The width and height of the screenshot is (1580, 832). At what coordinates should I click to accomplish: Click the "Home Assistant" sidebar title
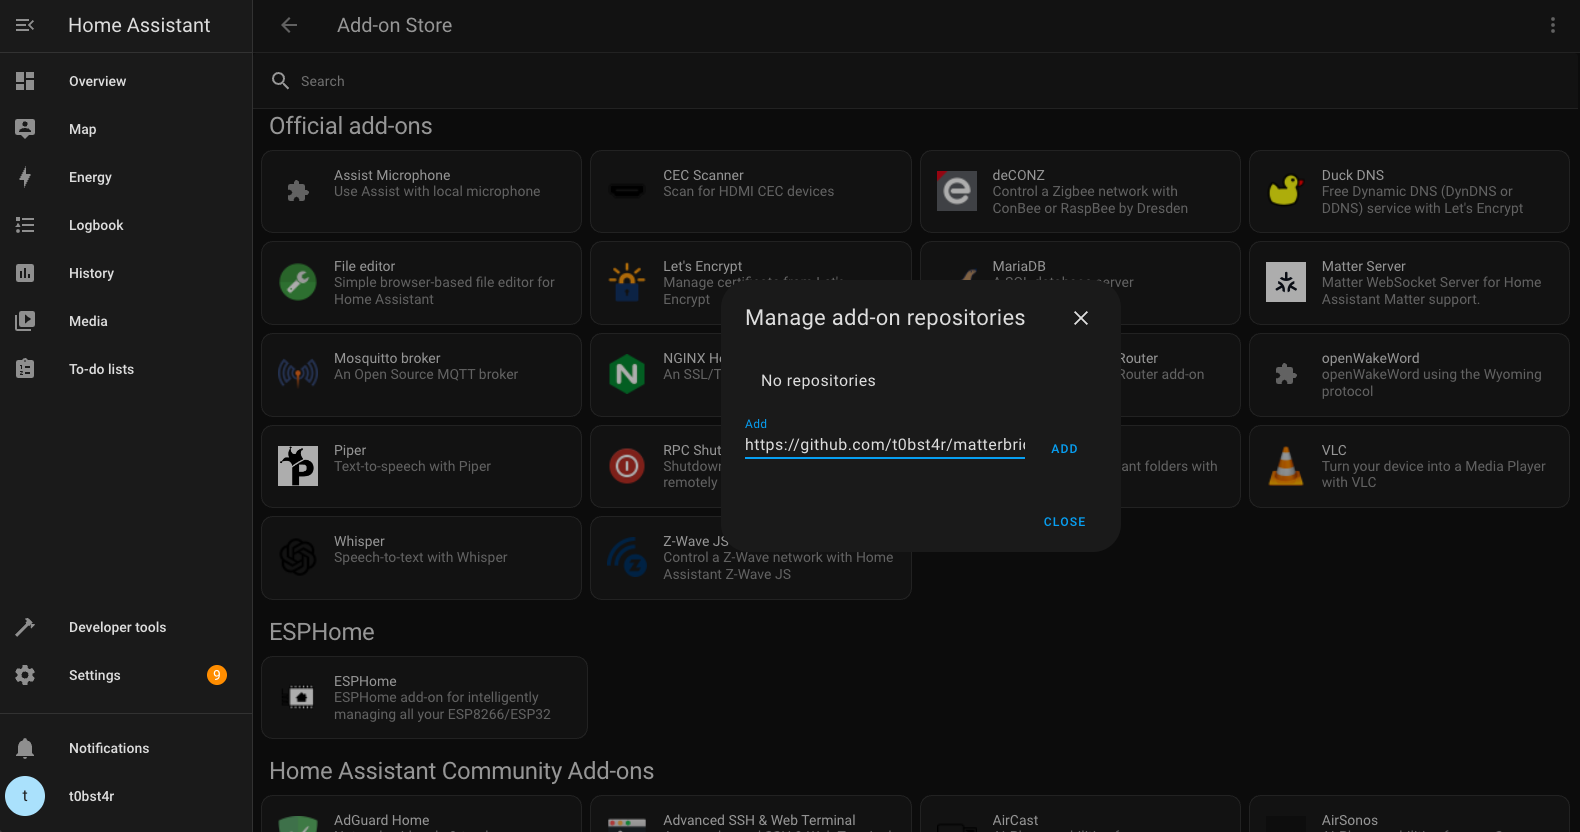tap(139, 25)
